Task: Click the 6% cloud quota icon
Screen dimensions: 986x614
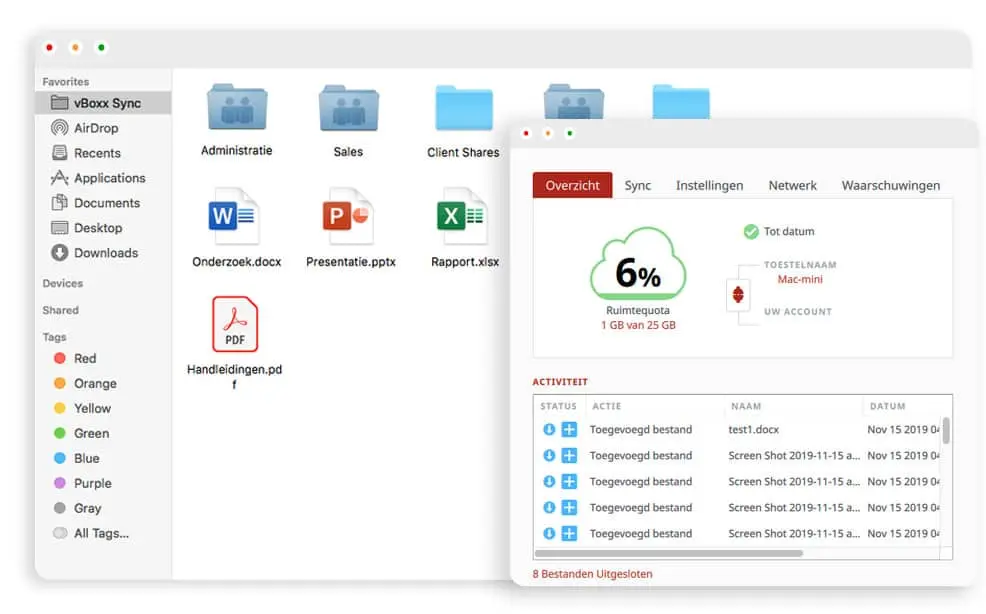Action: (x=638, y=265)
